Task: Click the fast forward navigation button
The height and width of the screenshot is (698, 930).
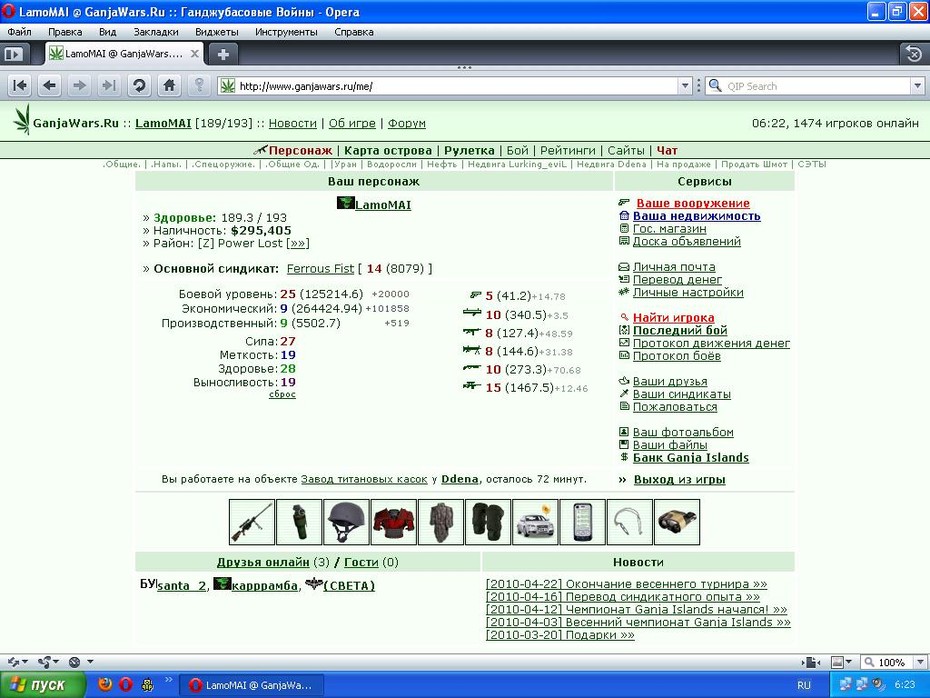Action: point(109,86)
